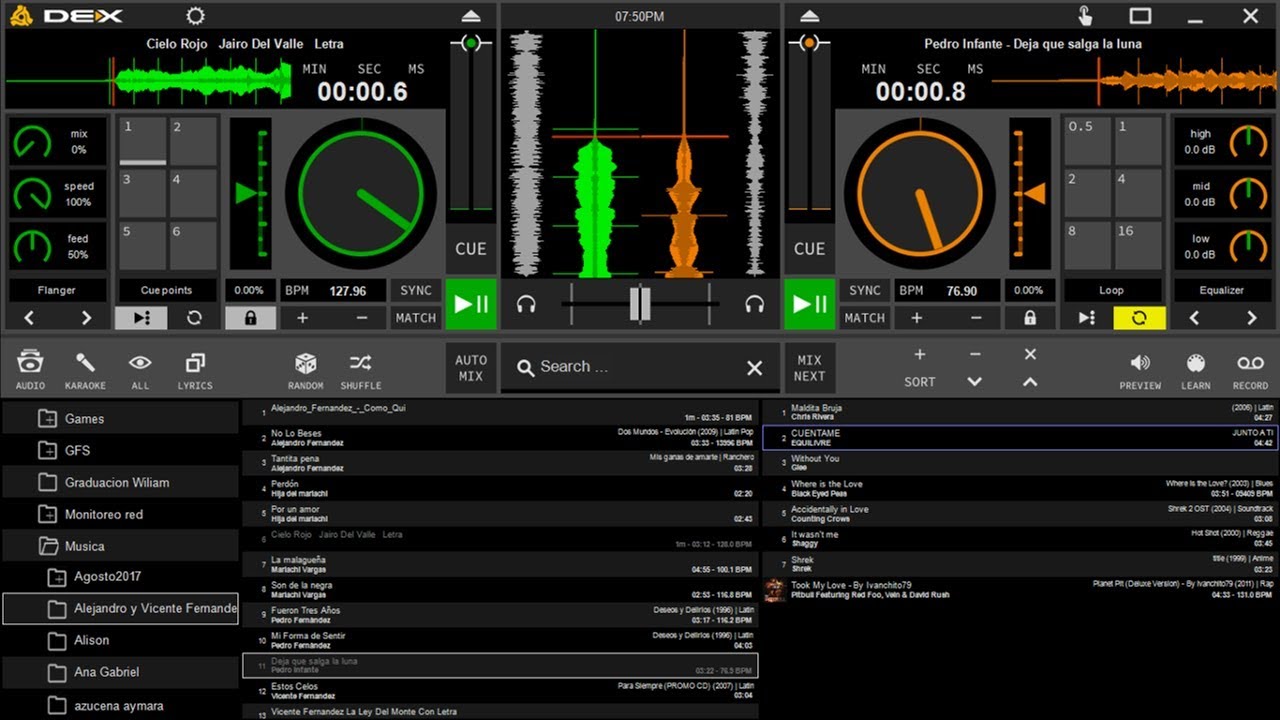This screenshot has height=720, width=1280.
Task: Click the Search input field
Action: (x=640, y=368)
